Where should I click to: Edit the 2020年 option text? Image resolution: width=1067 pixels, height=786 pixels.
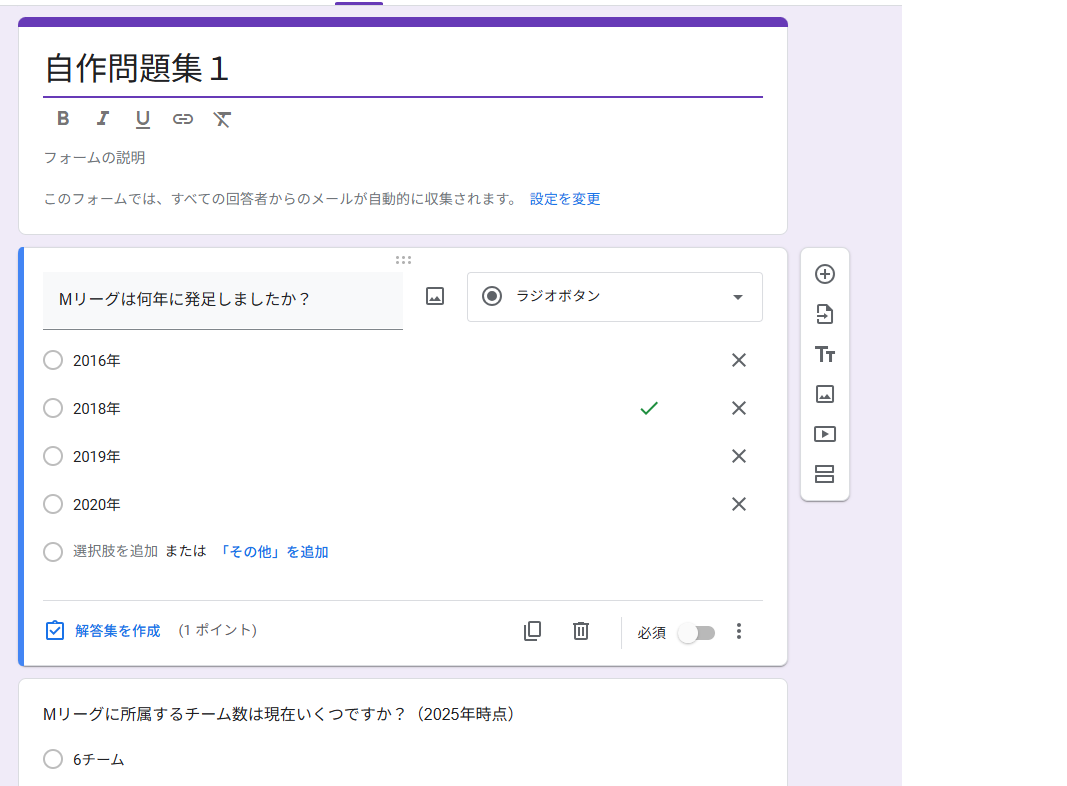point(97,504)
